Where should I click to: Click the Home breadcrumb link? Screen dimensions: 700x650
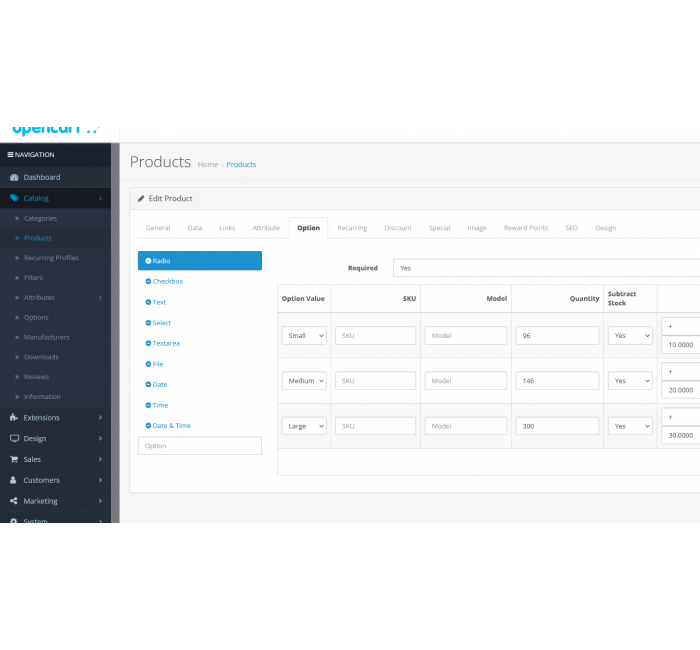pos(208,165)
